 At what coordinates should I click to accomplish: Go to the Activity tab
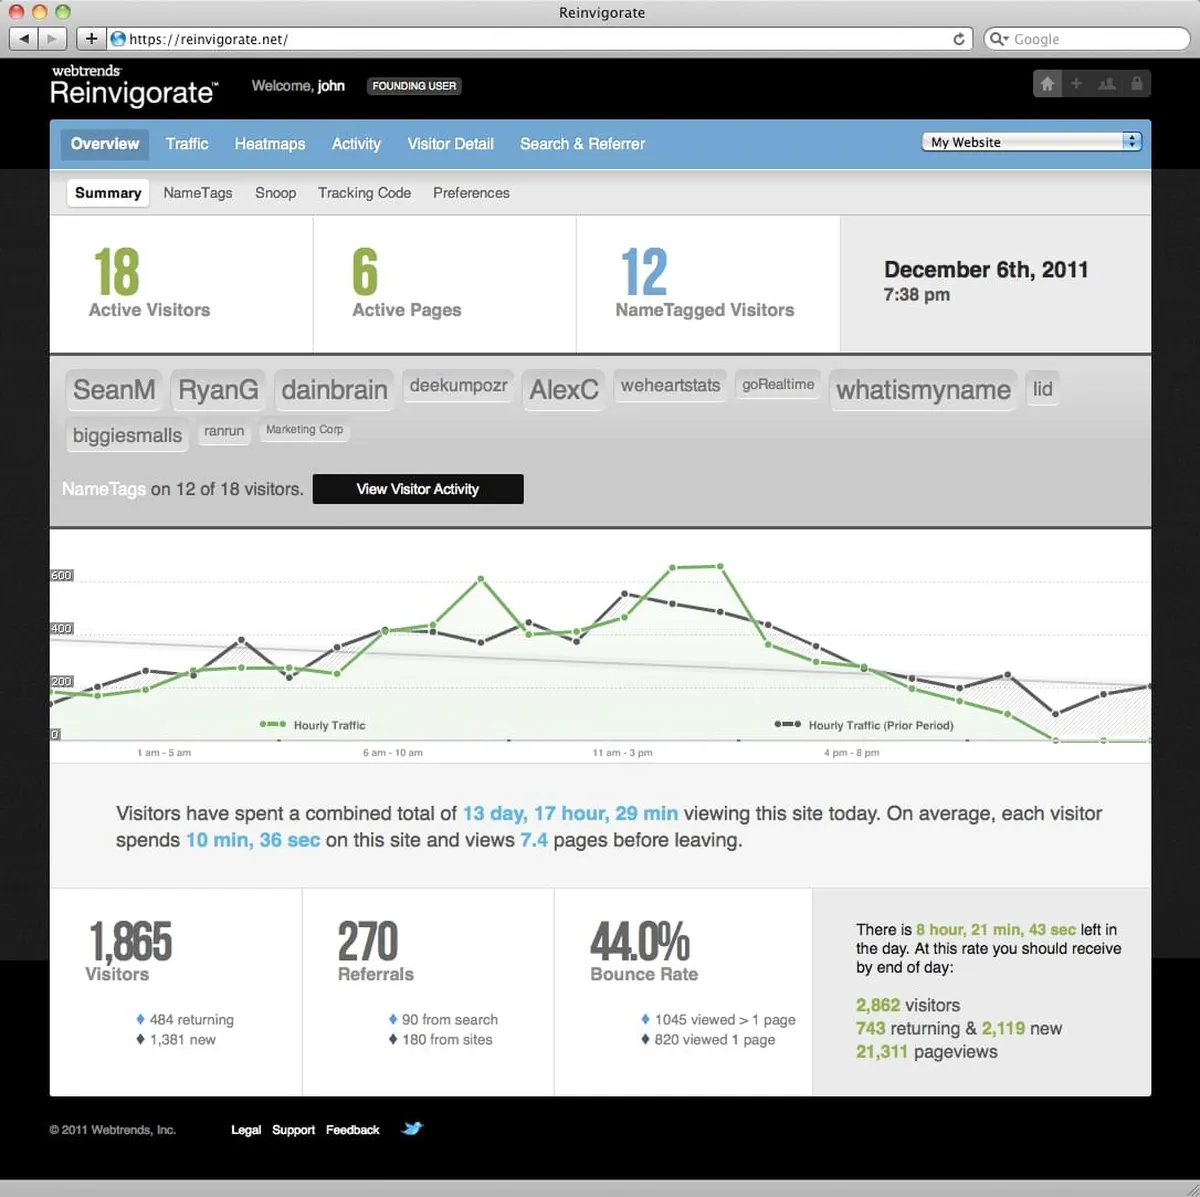click(356, 144)
